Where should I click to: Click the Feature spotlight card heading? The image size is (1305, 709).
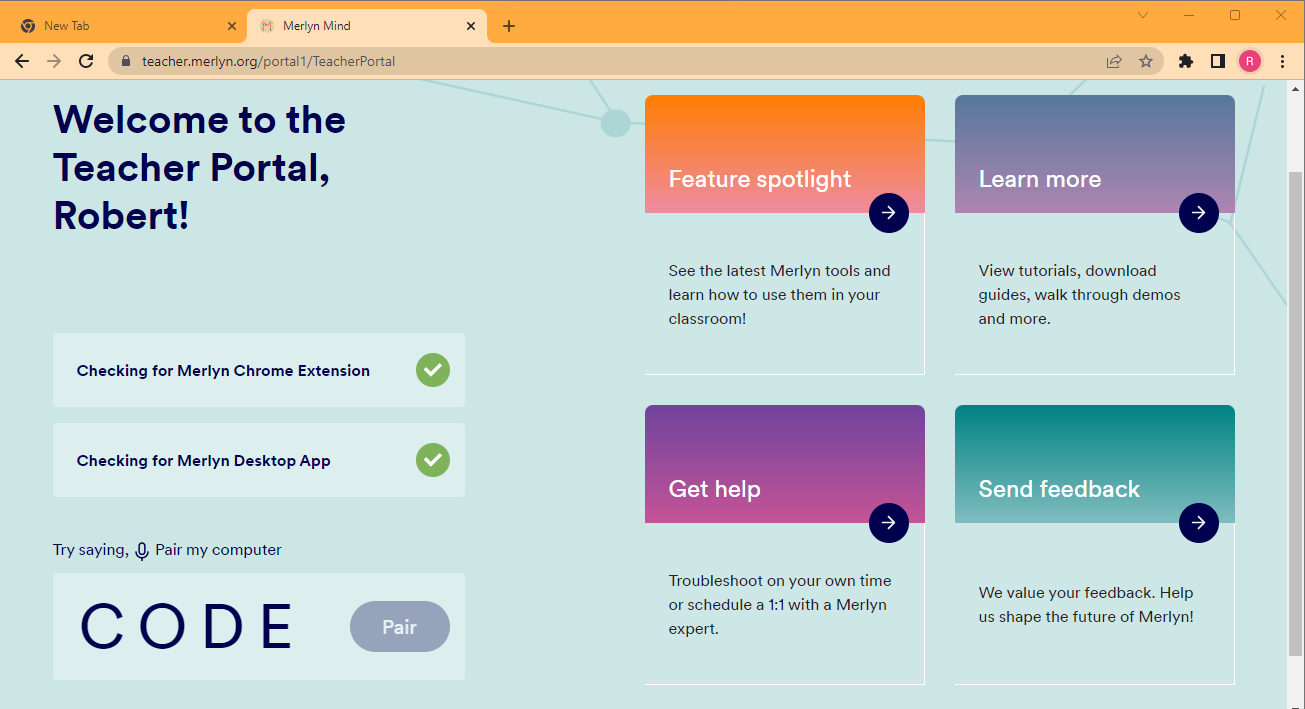coord(760,179)
